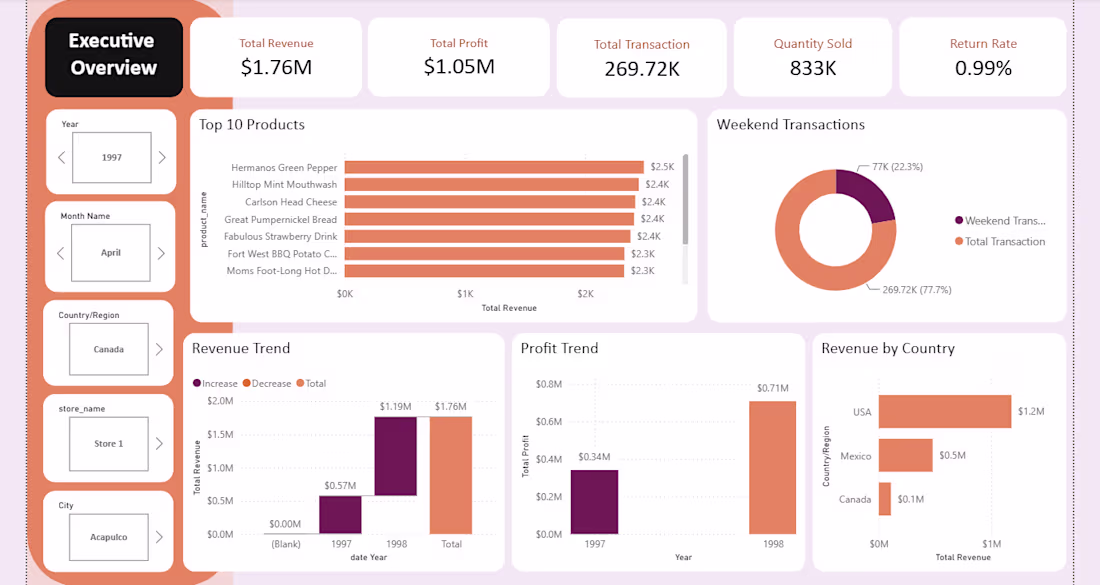The width and height of the screenshot is (1100, 585).
Task: Click the Executive Overview title block
Action: point(114,57)
